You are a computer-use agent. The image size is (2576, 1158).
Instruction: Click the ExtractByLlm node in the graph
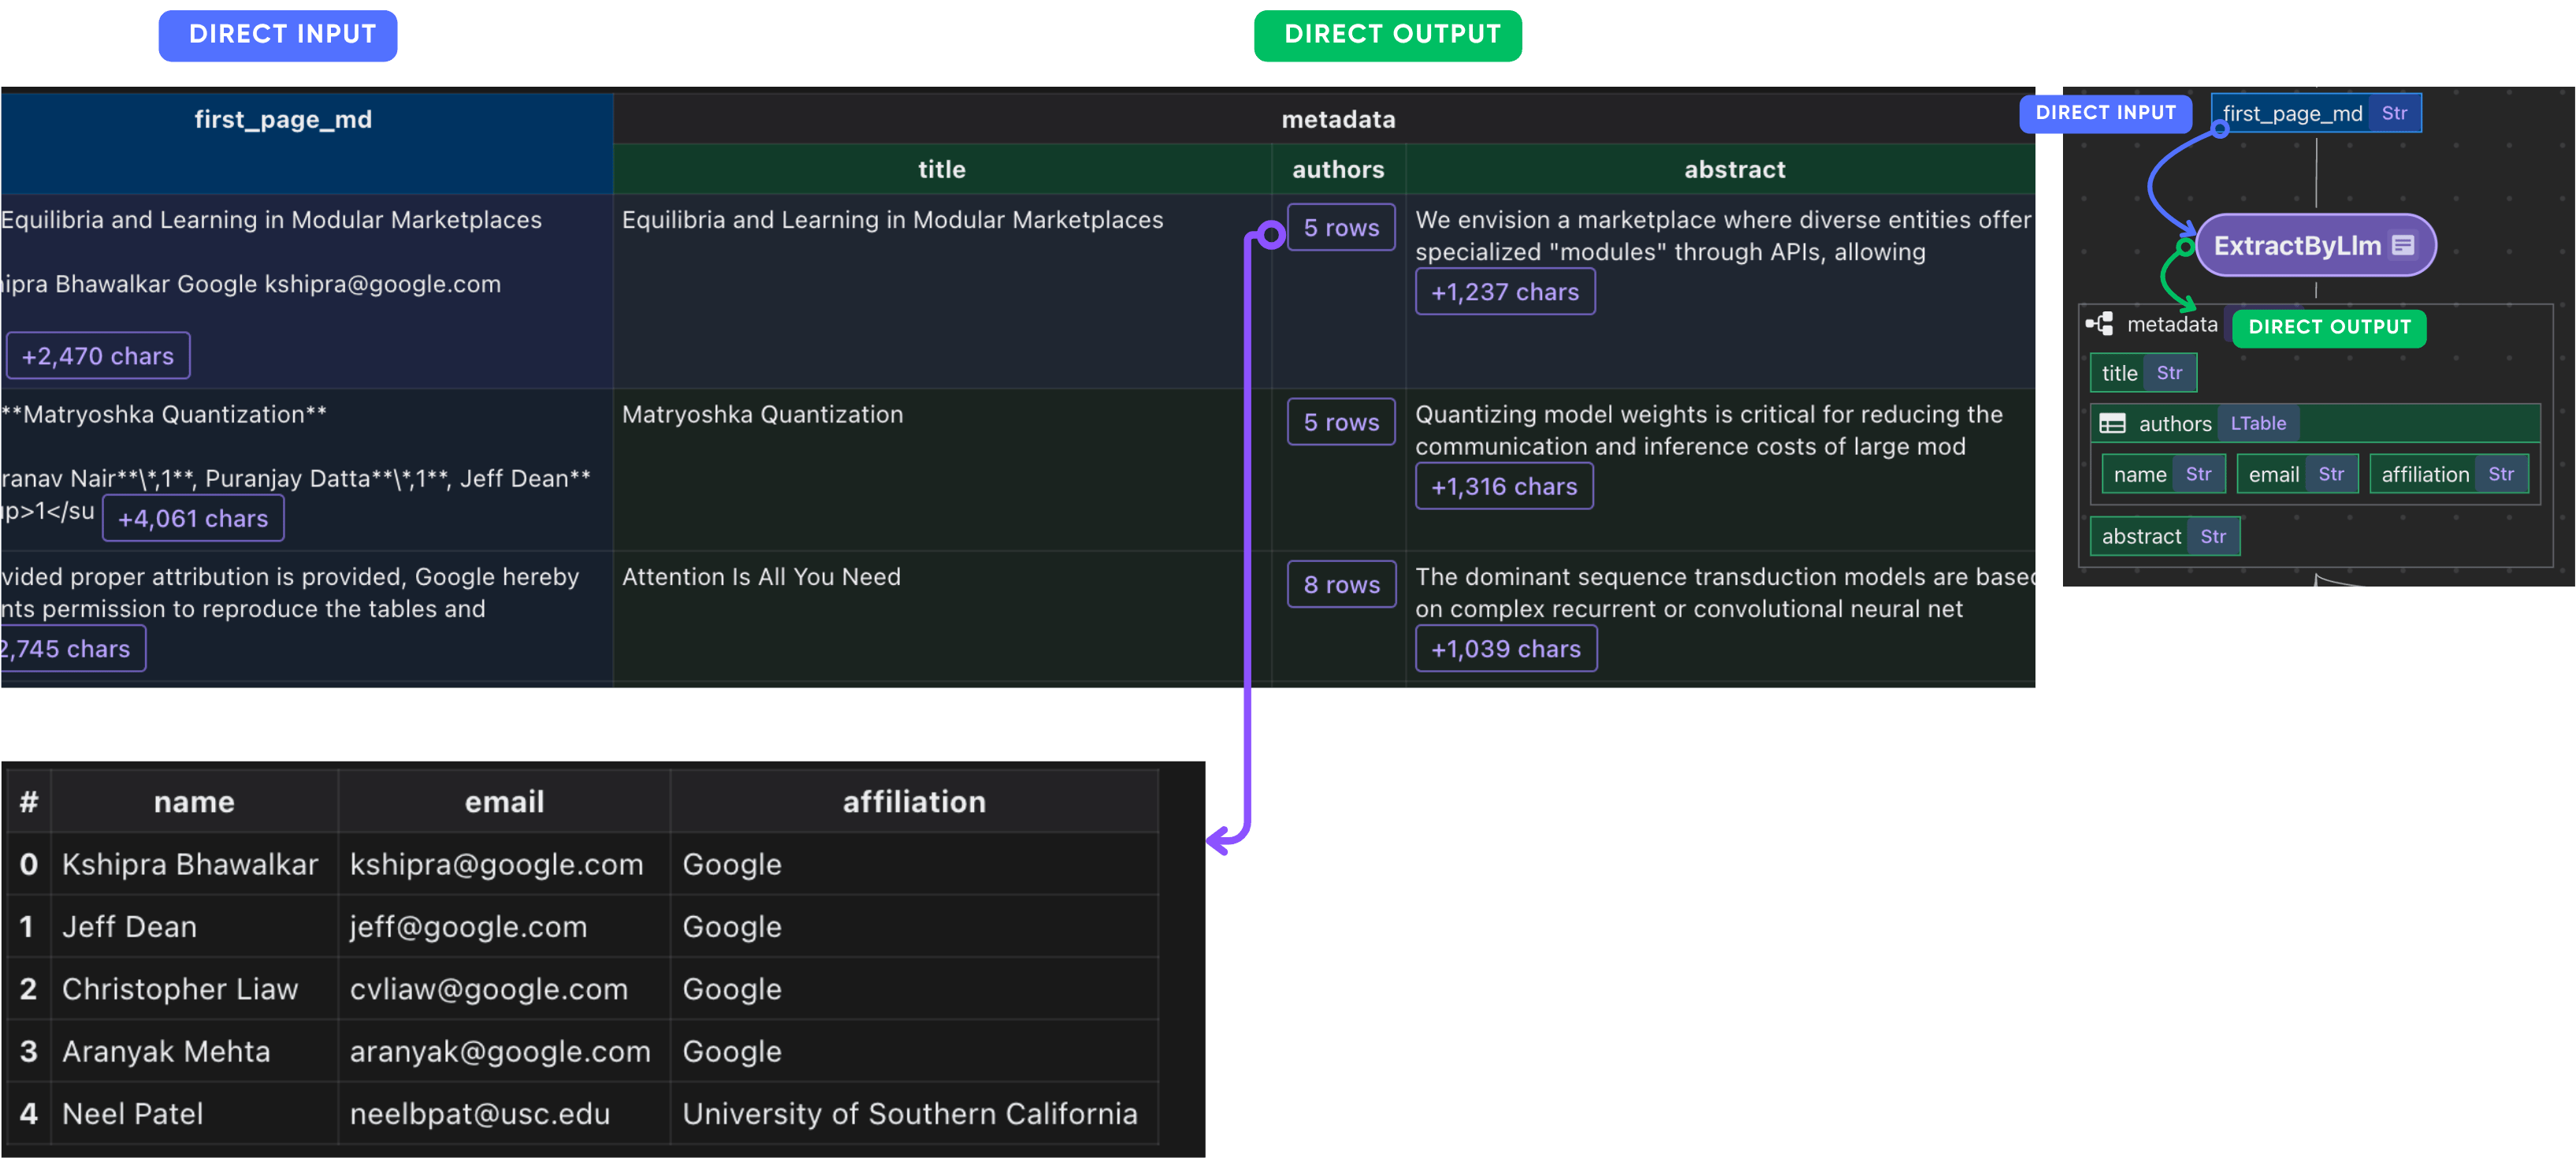click(2297, 246)
